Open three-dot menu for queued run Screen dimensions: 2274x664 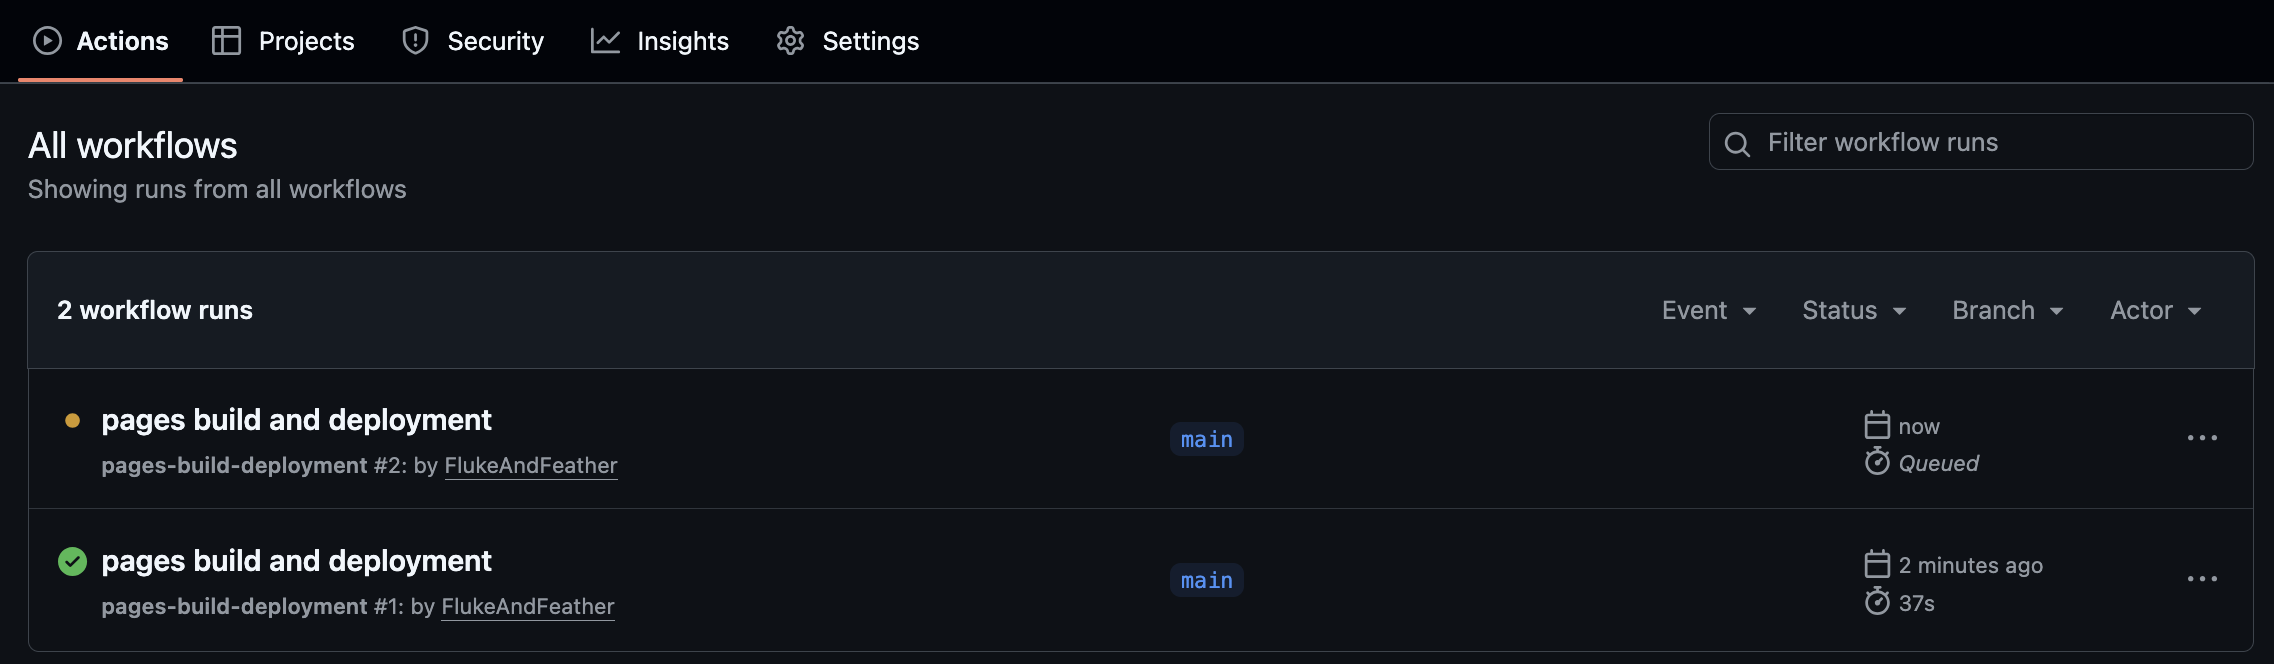2201,438
